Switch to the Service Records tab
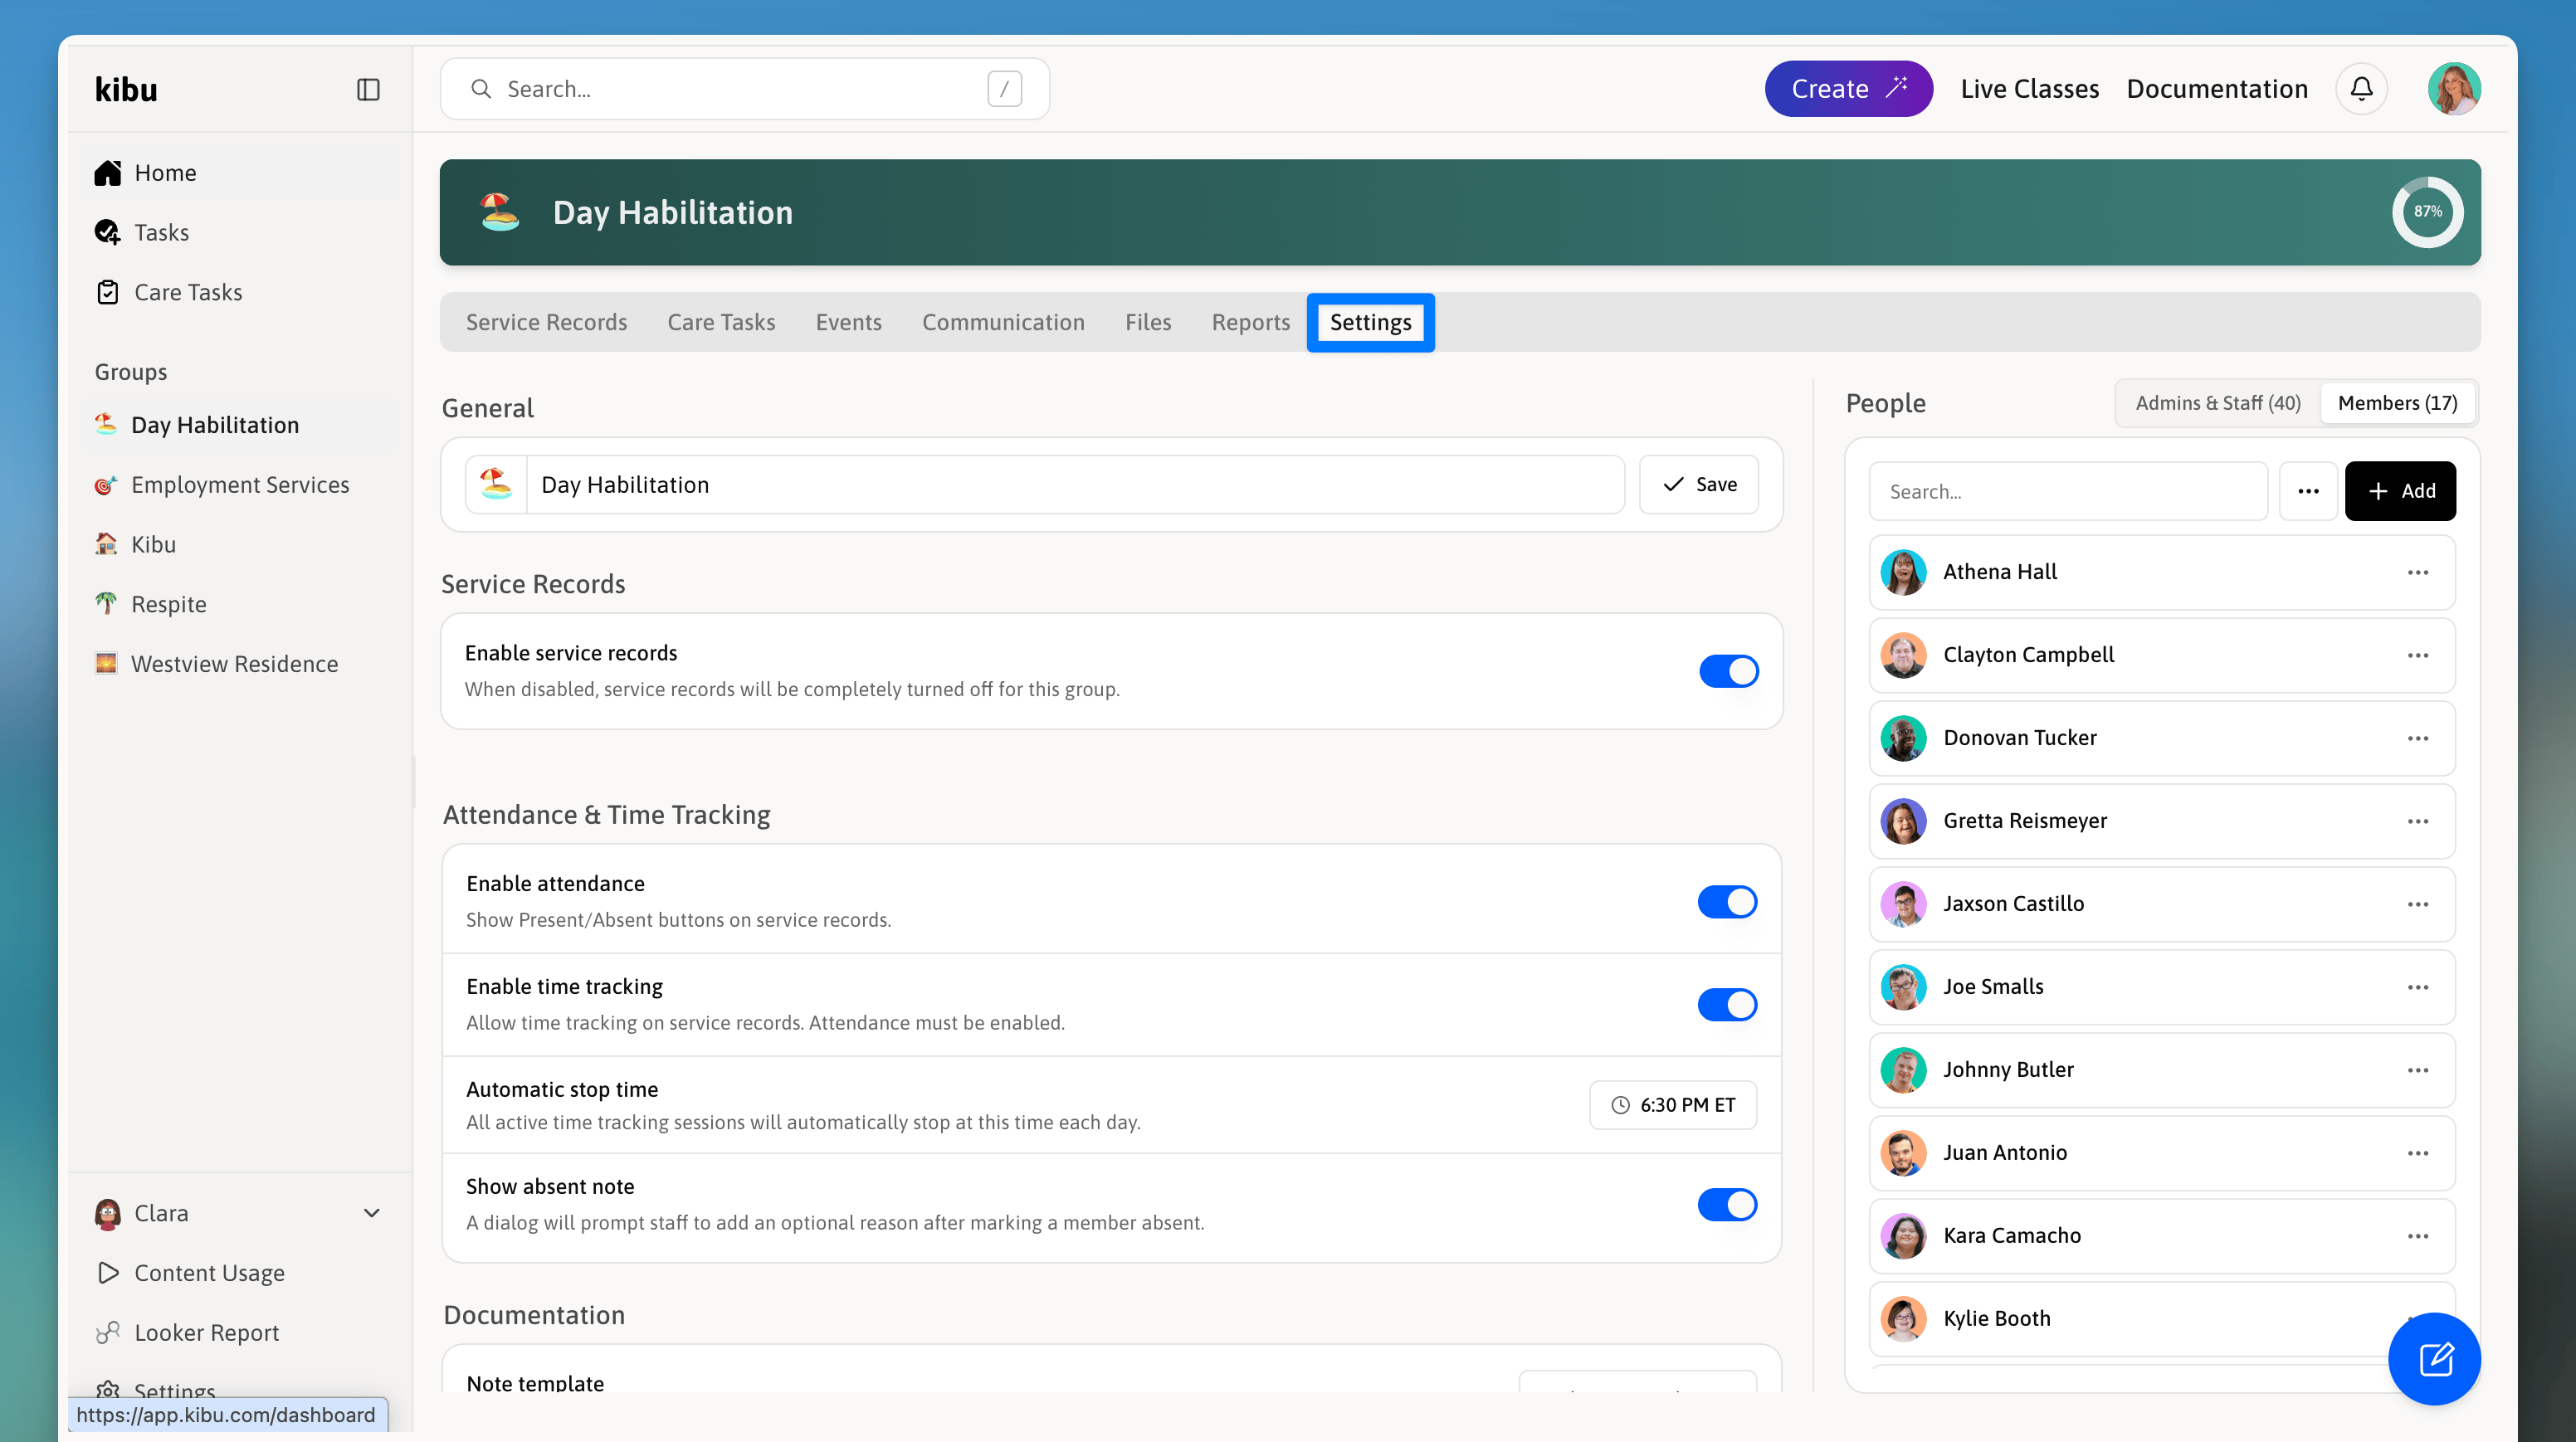This screenshot has width=2576, height=1442. (546, 322)
